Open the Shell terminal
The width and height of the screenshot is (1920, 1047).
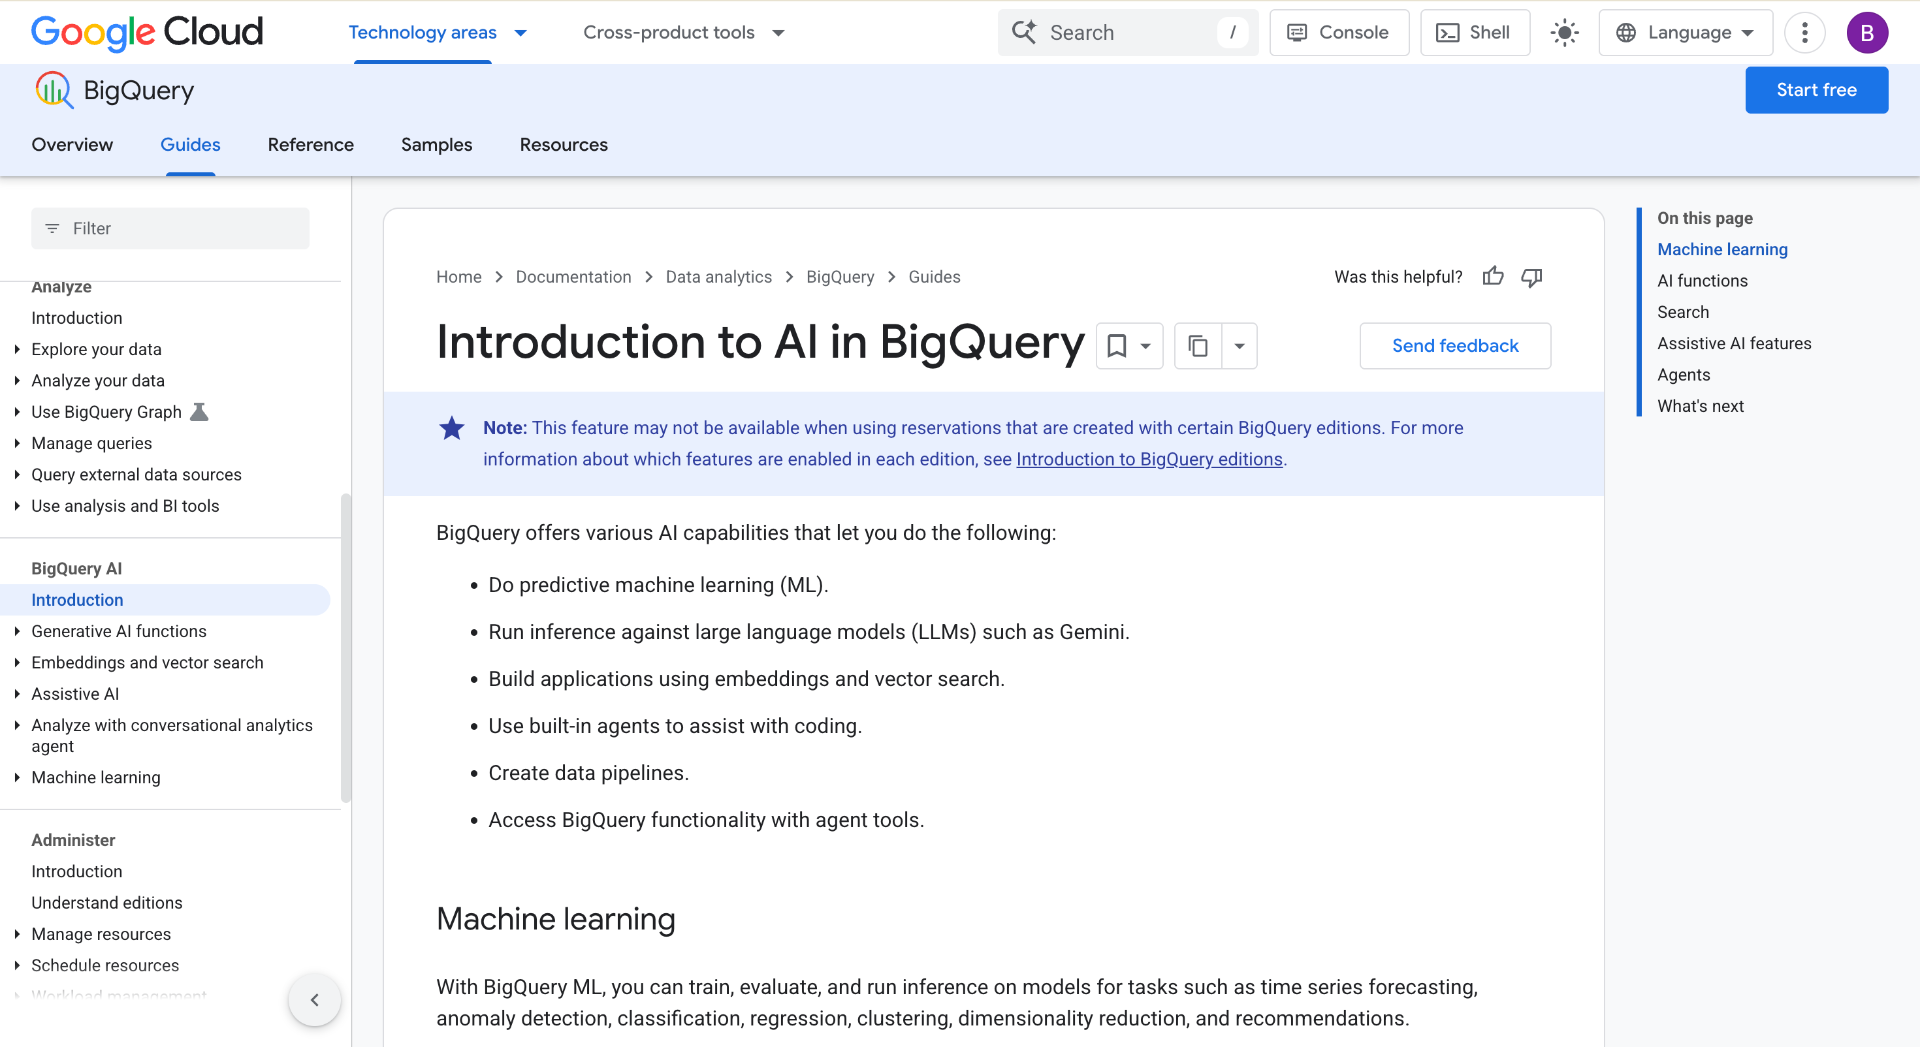tap(1475, 33)
